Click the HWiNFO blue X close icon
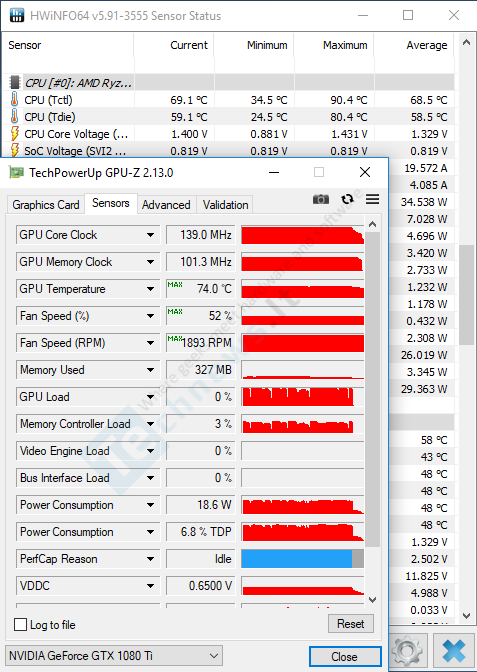 (x=453, y=650)
